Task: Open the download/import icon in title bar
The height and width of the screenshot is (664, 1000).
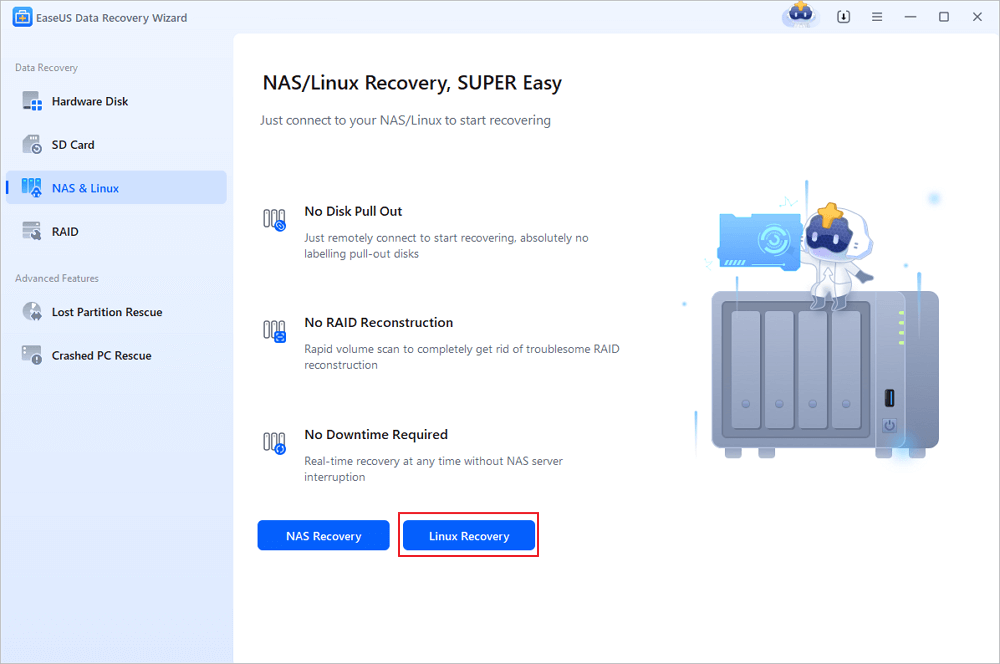Action: pyautogui.click(x=843, y=17)
